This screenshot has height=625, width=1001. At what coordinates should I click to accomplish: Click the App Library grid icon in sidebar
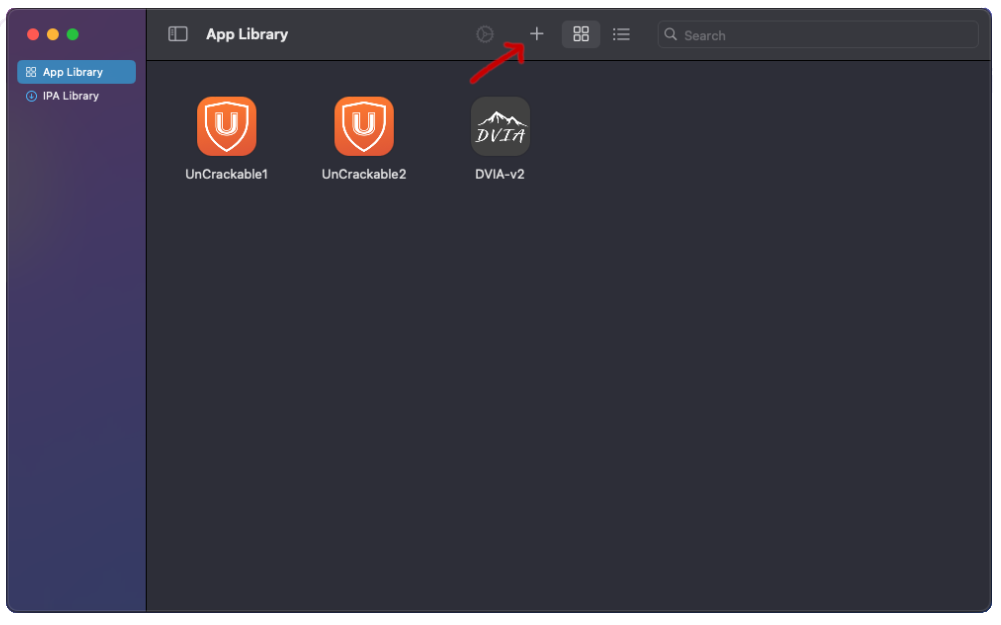pyautogui.click(x=31, y=72)
